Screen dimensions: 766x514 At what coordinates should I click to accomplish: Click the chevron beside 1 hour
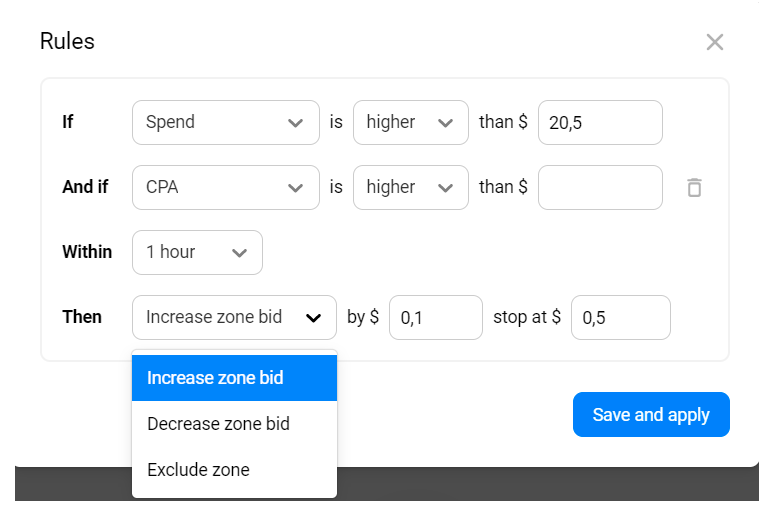point(239,253)
